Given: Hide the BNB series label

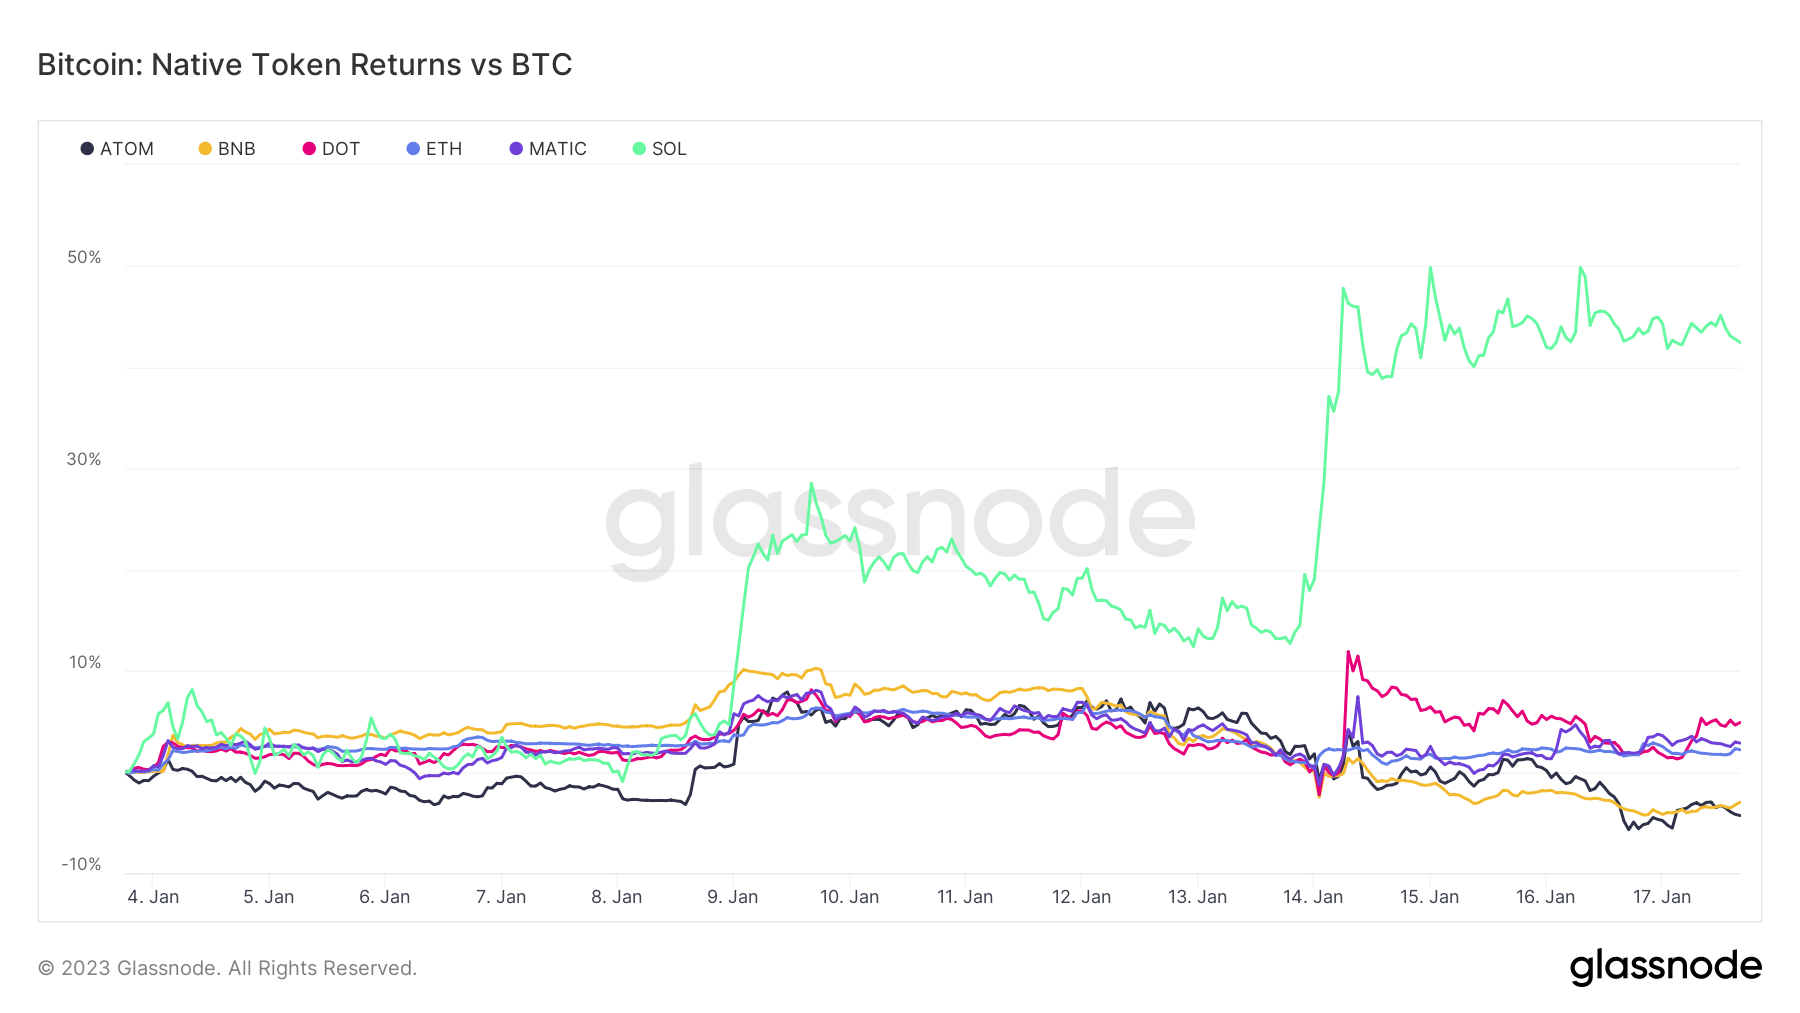Looking at the screenshot, I should coord(237,149).
